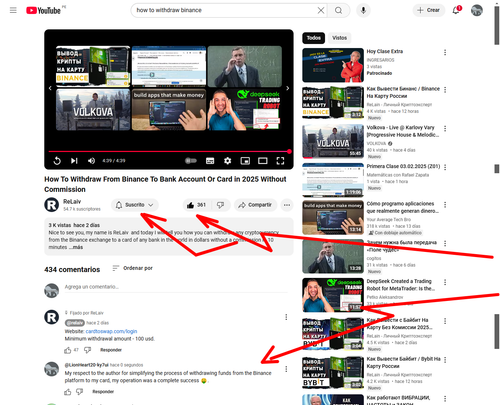Open VOLKOVA endscreen suggestion card
Viewport: 500px width, 405px height.
(x=93, y=109)
